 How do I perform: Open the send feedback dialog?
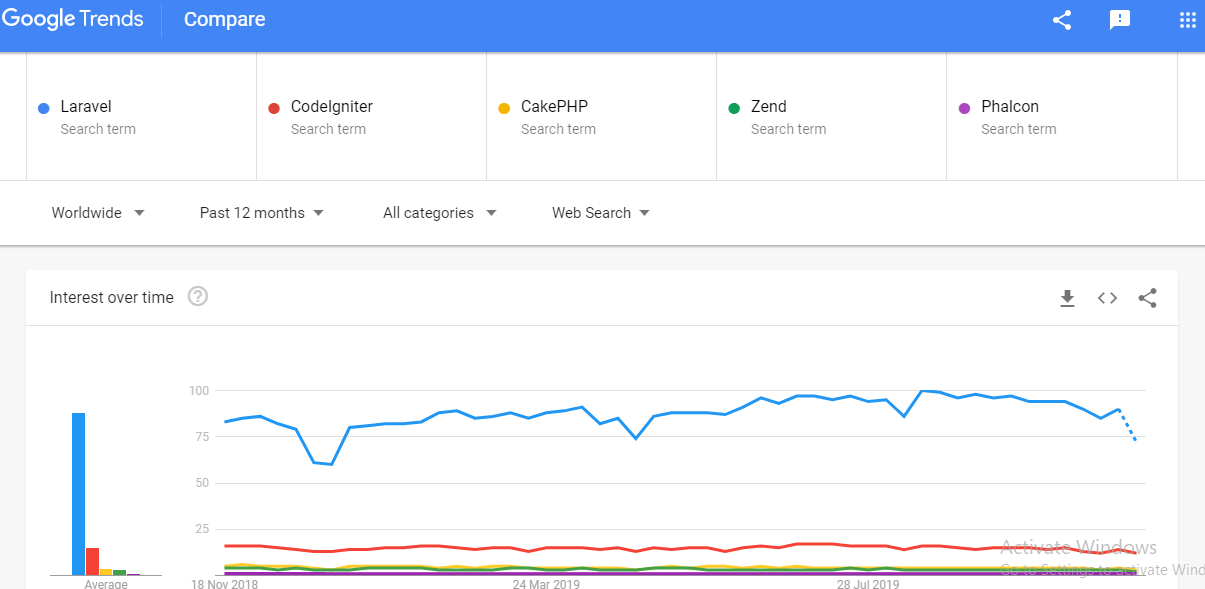pyautogui.click(x=1119, y=19)
